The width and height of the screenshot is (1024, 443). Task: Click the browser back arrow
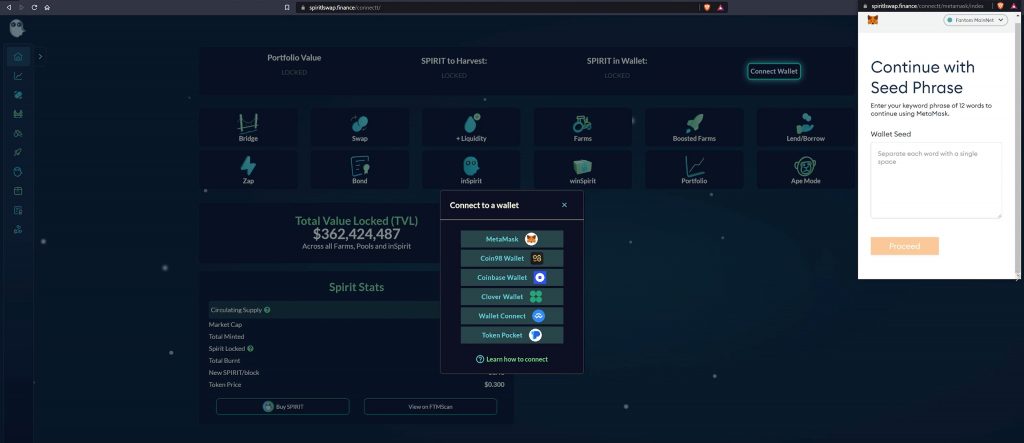tap(8, 7)
